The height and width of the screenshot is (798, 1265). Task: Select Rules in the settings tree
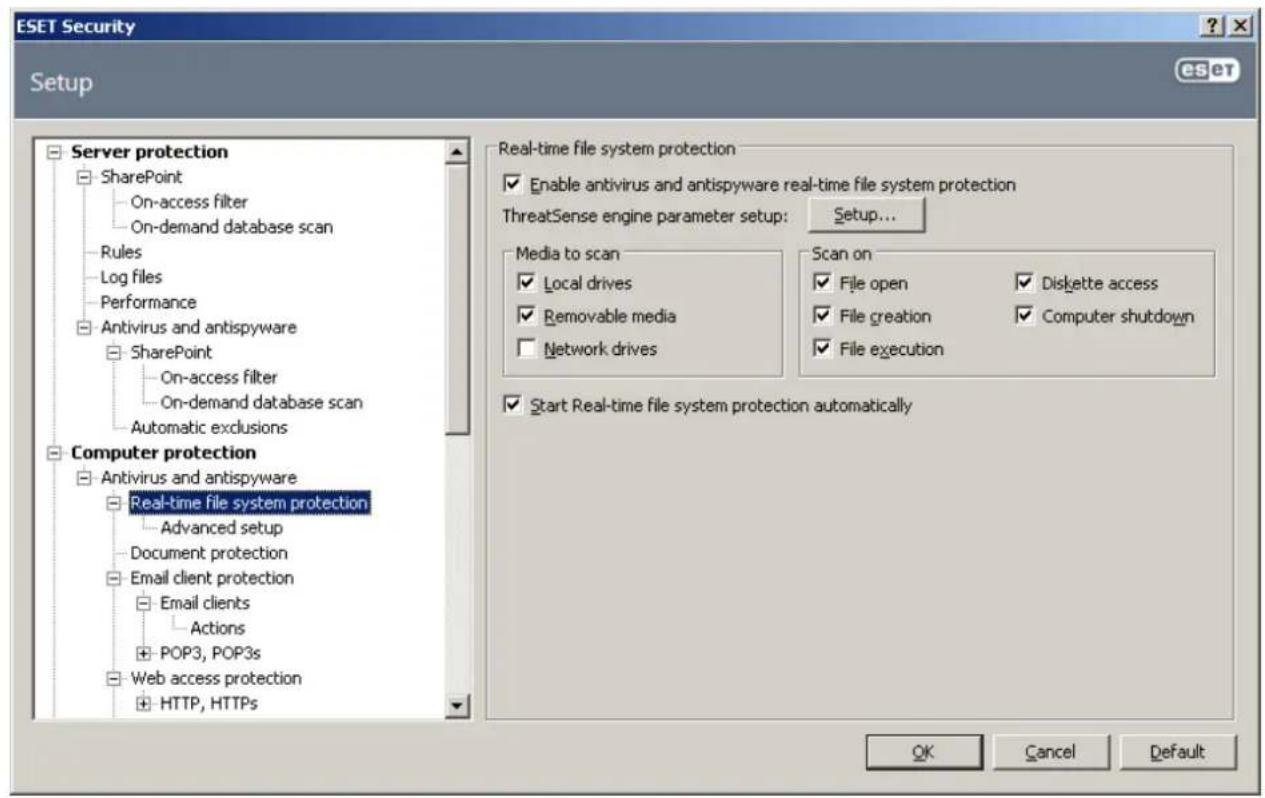(x=121, y=252)
